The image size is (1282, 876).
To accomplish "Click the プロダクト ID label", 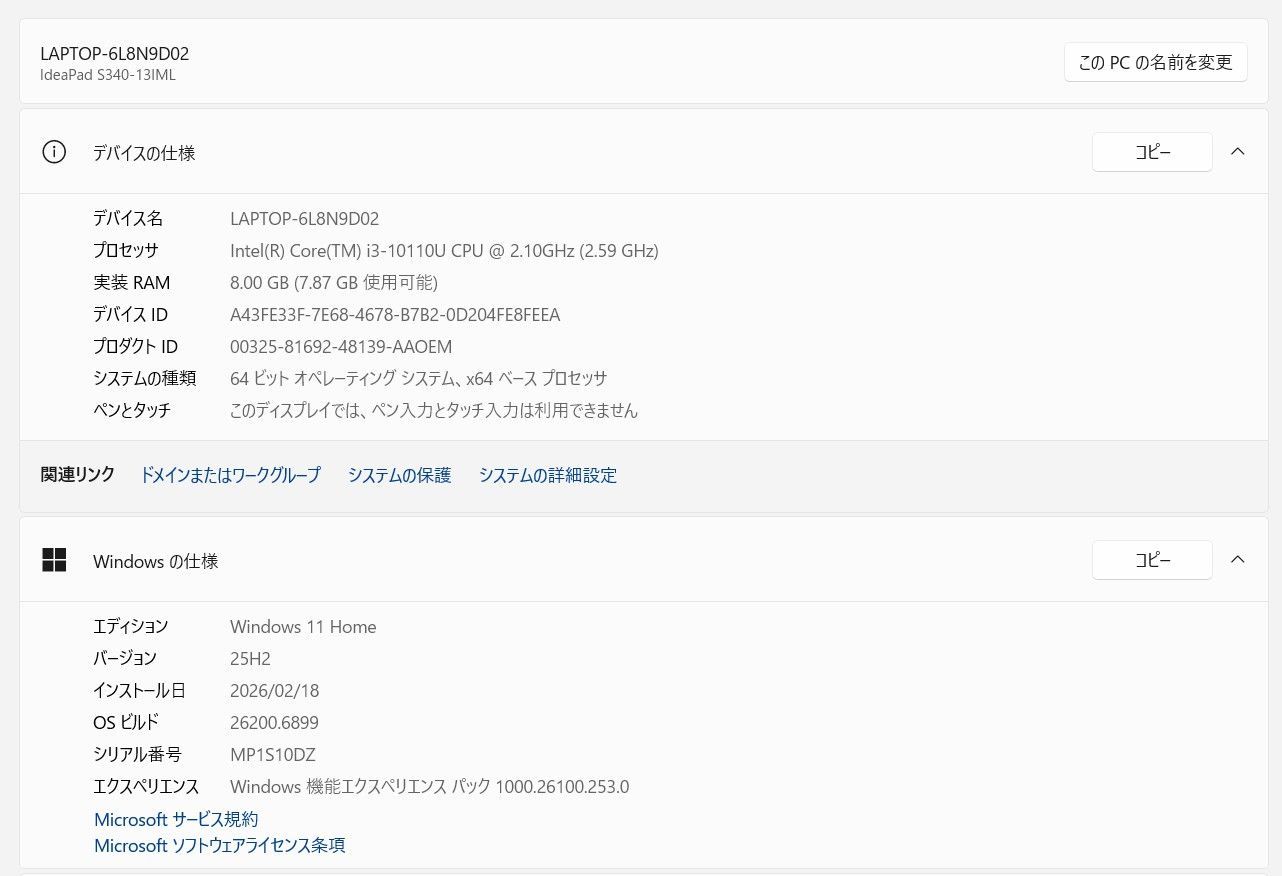I will click(136, 346).
